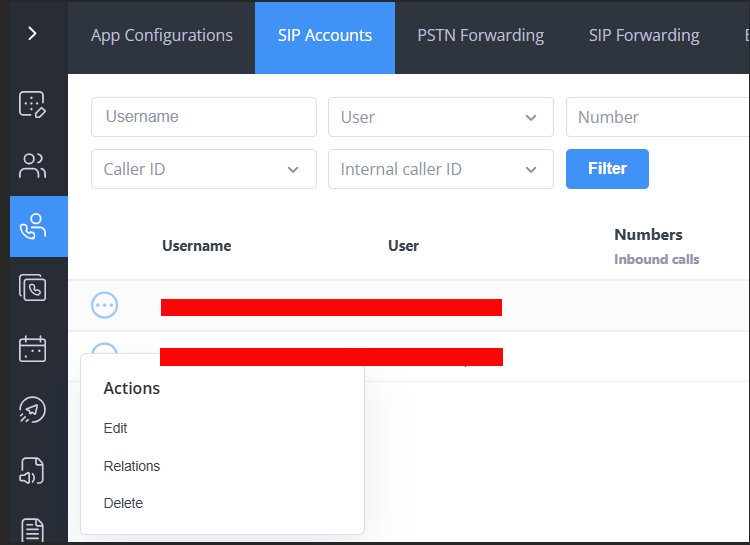Open the SIP Forwarding tab
The height and width of the screenshot is (545, 750).
(644, 36)
